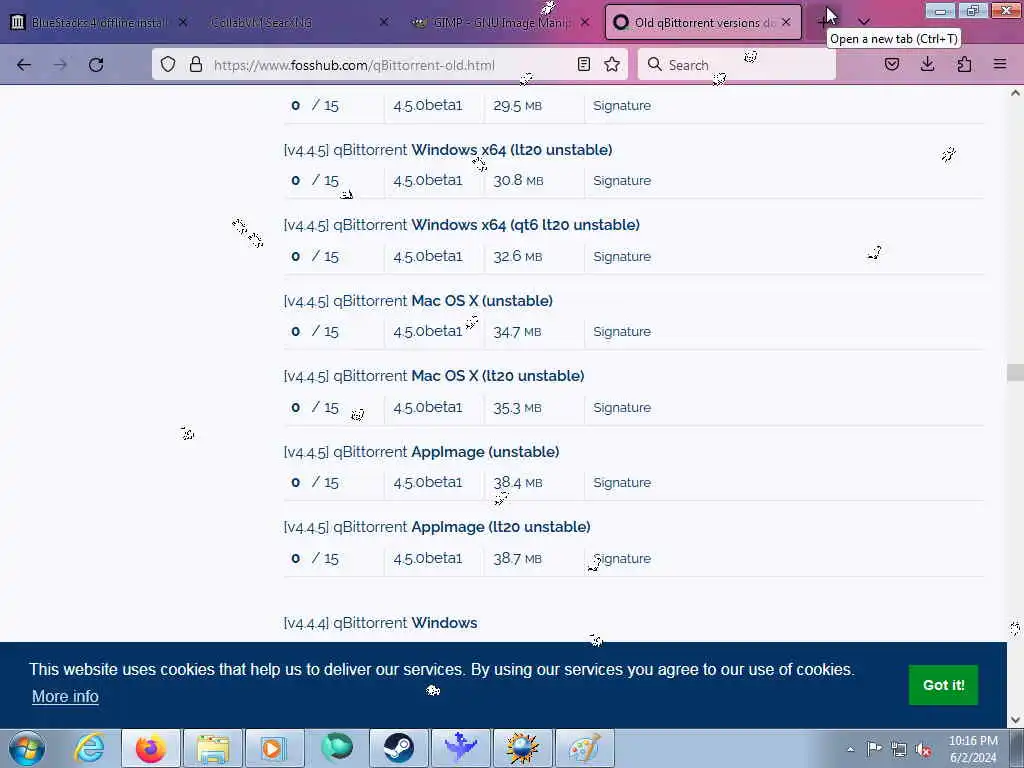
Task: Open the Downloads panel
Action: [927, 64]
